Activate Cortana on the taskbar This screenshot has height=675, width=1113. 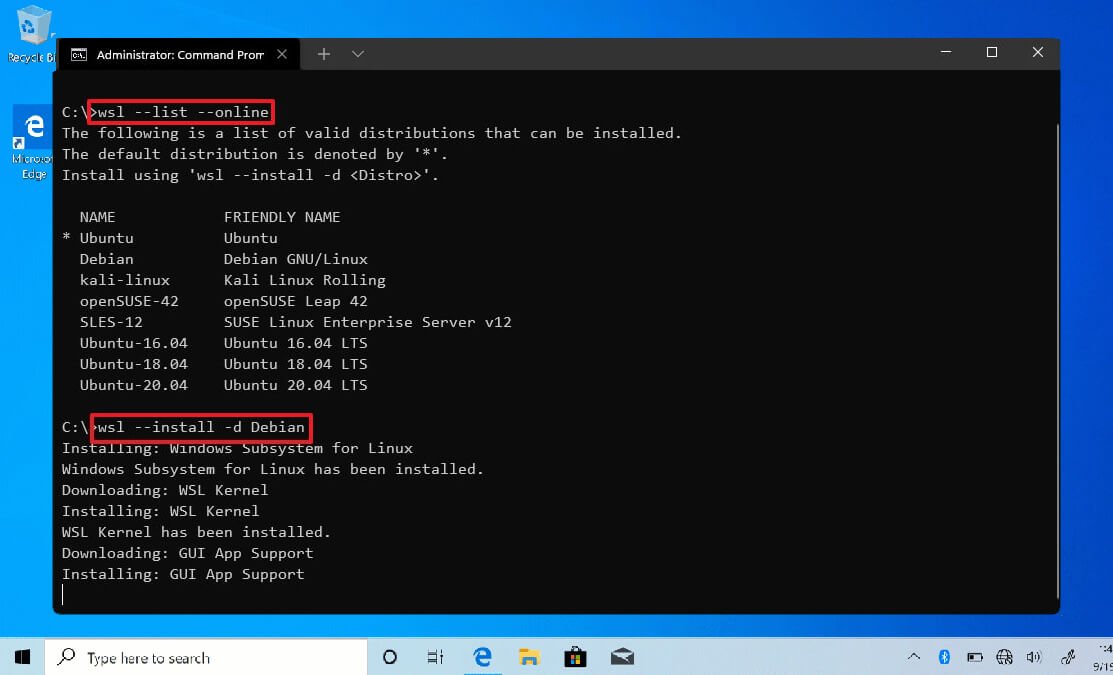pyautogui.click(x=389, y=657)
